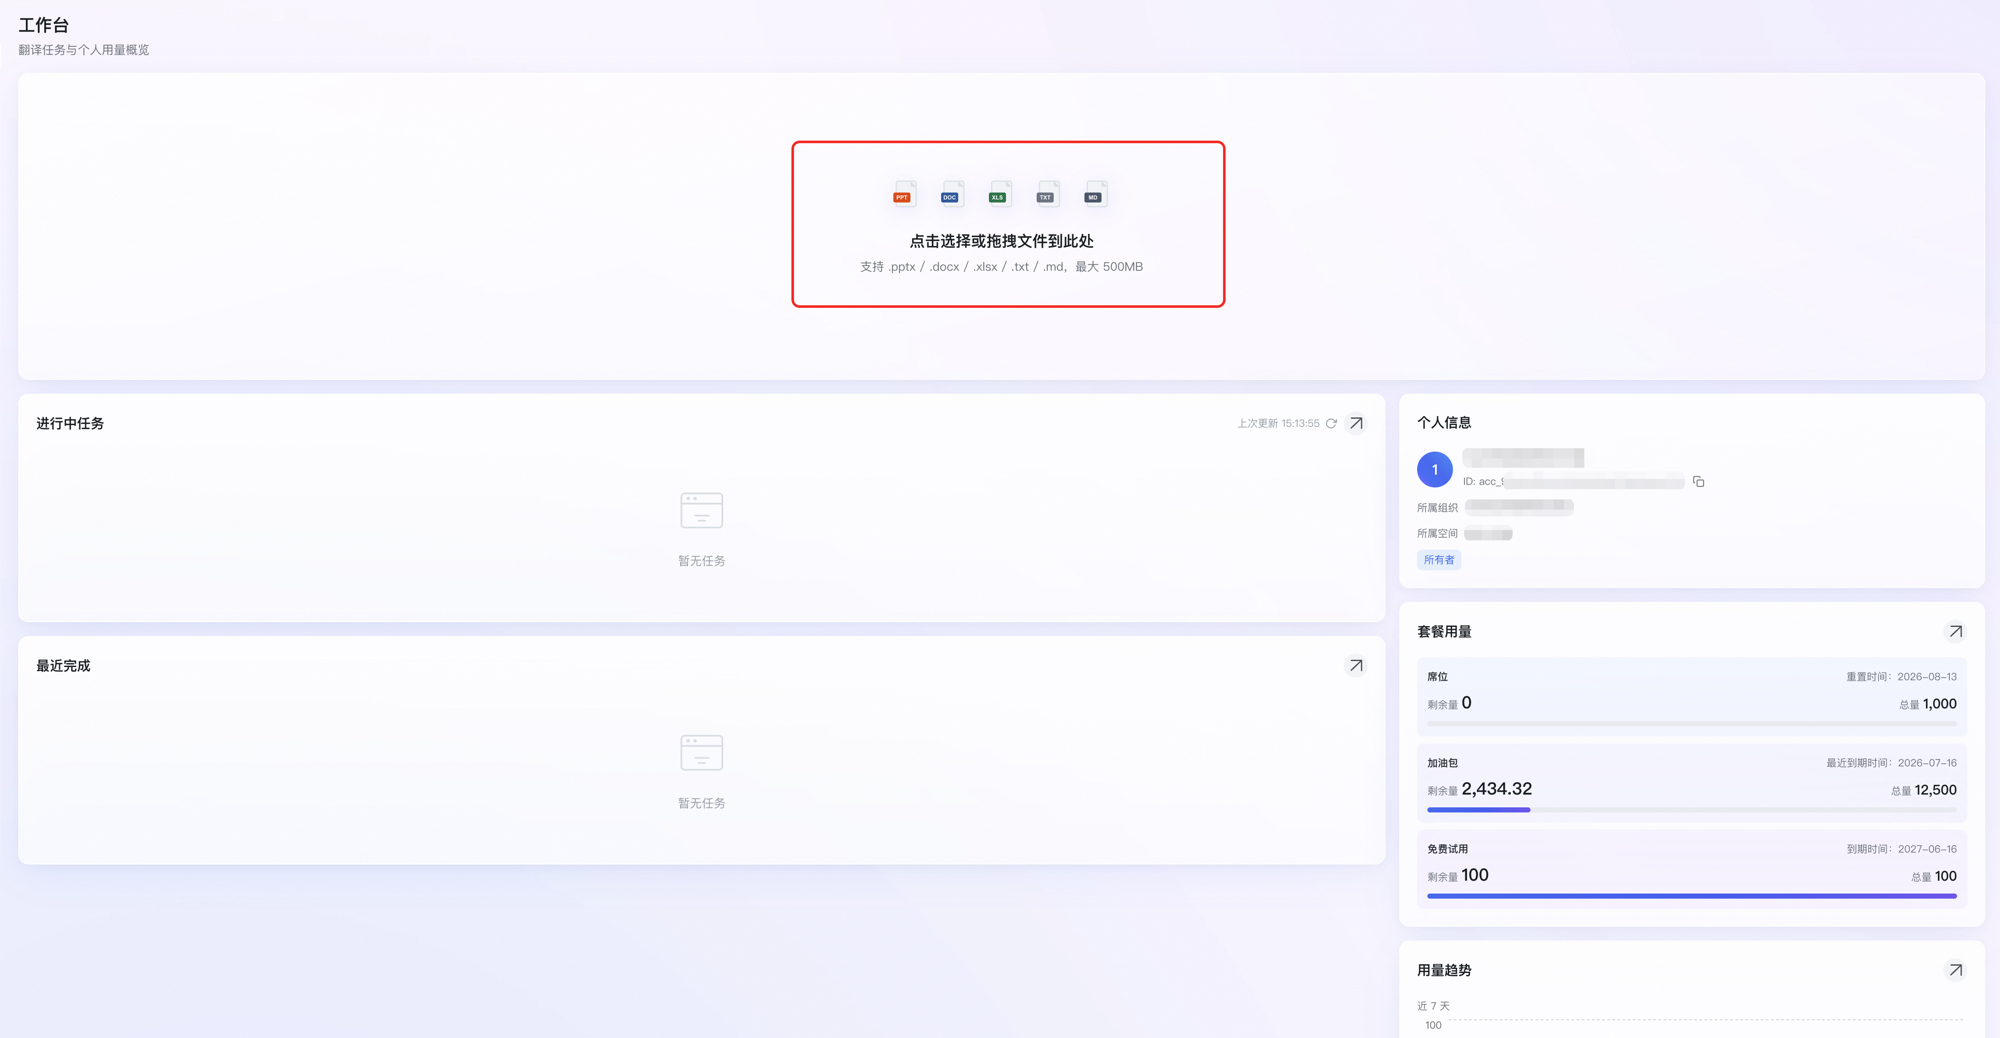This screenshot has width=2000, height=1038.
Task: Open 套餐用量 details arrow
Action: tap(1955, 631)
